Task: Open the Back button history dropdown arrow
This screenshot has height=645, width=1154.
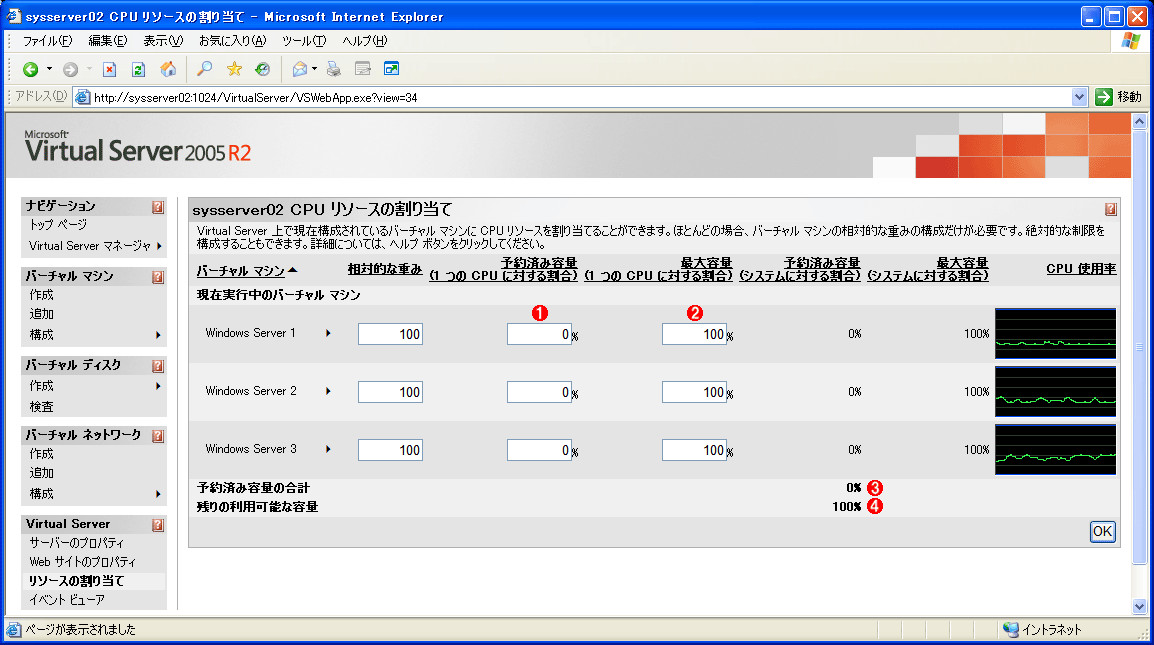Action: 49,69
